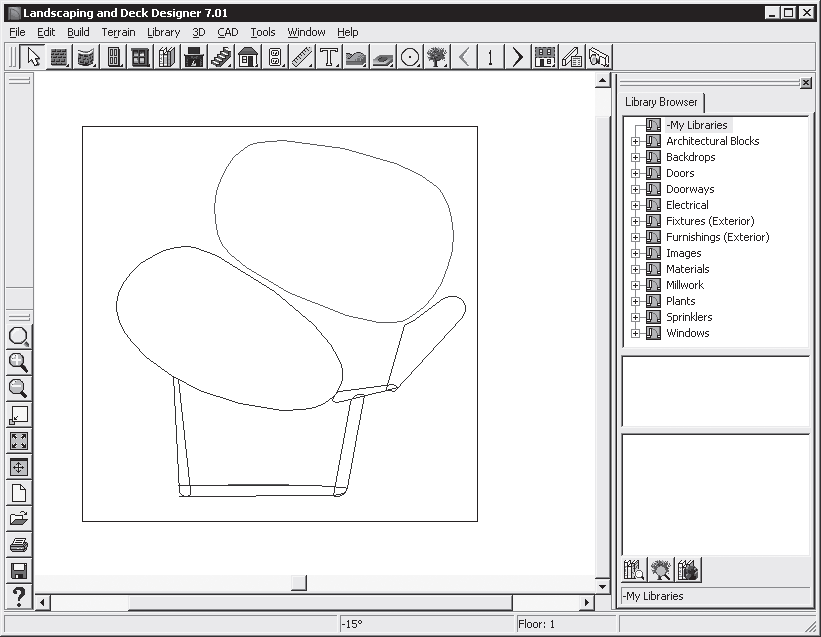The height and width of the screenshot is (637, 821).
Task: Click the horizontal scrollbar right arrow
Action: click(x=587, y=603)
